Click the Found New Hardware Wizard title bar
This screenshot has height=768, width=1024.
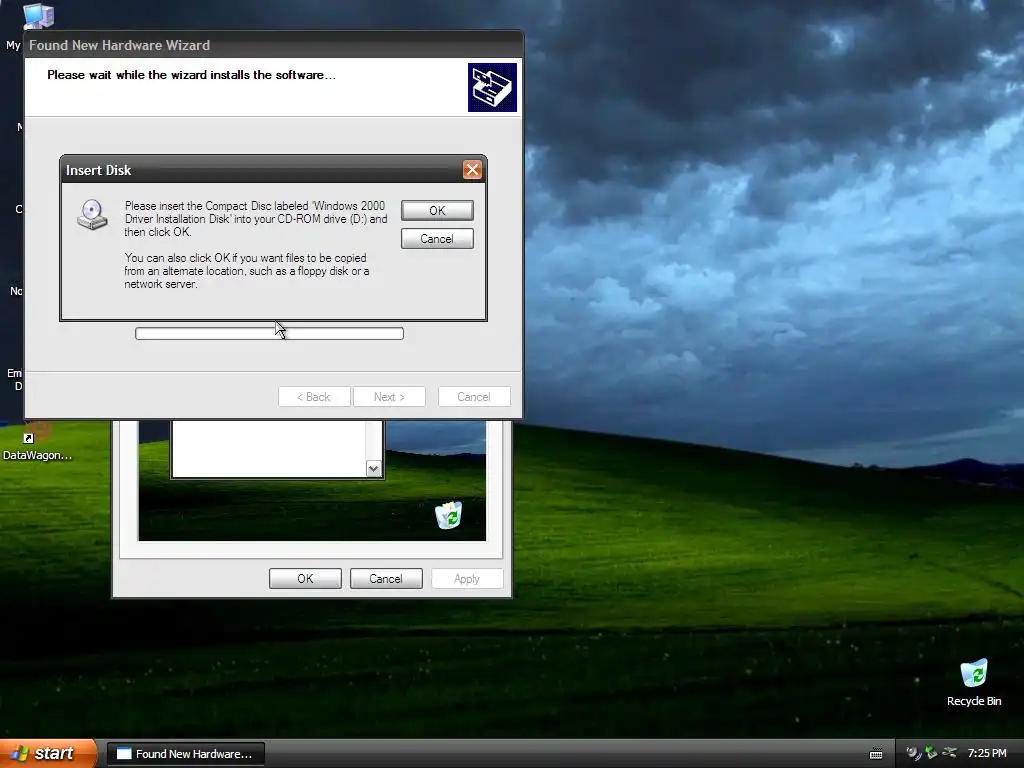pos(273,45)
